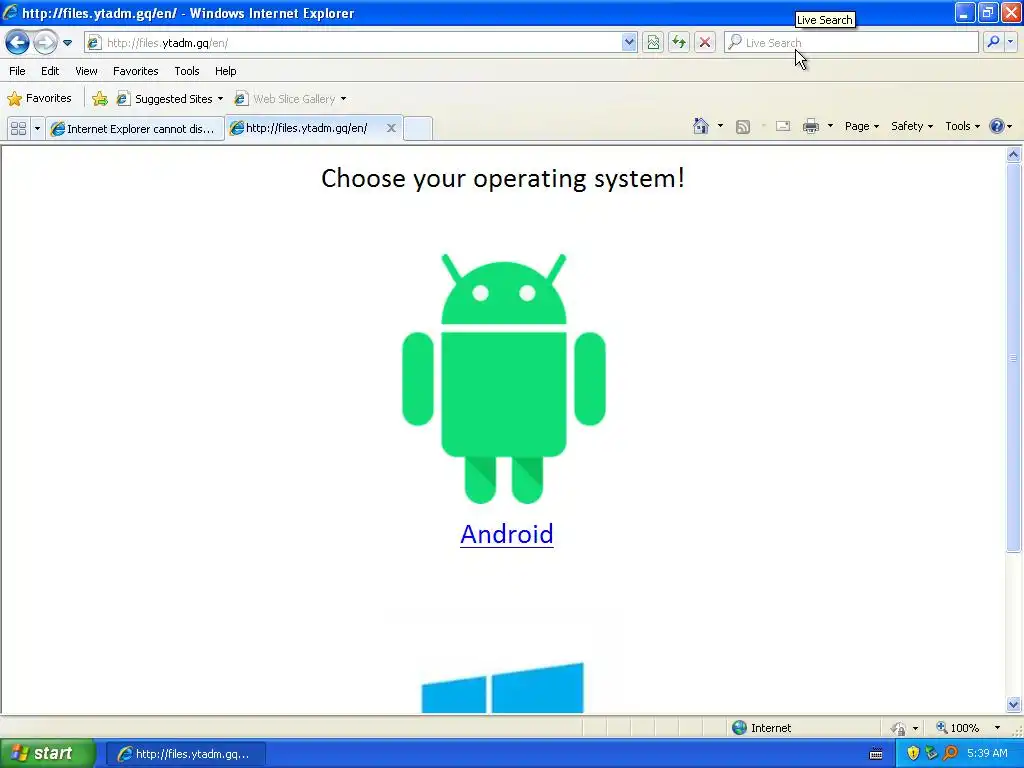This screenshot has height=768, width=1024.
Task: Click the Favorites star button
Action: (39, 99)
